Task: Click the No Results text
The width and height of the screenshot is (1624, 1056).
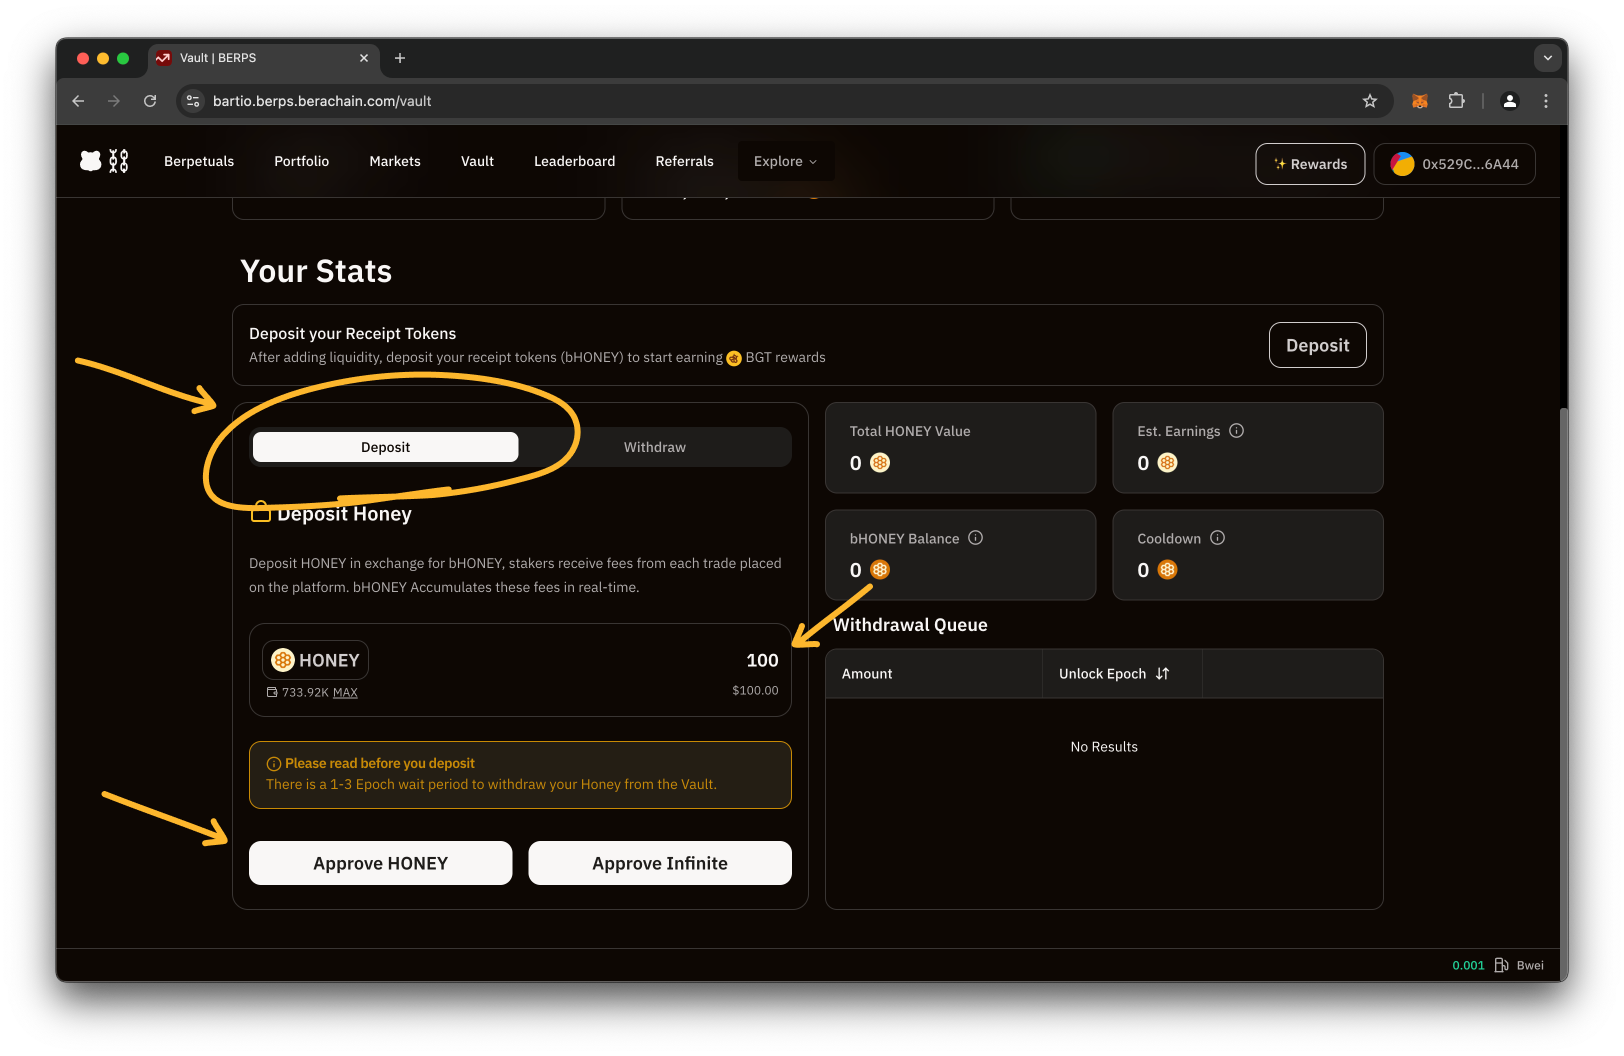Action: [x=1104, y=747]
